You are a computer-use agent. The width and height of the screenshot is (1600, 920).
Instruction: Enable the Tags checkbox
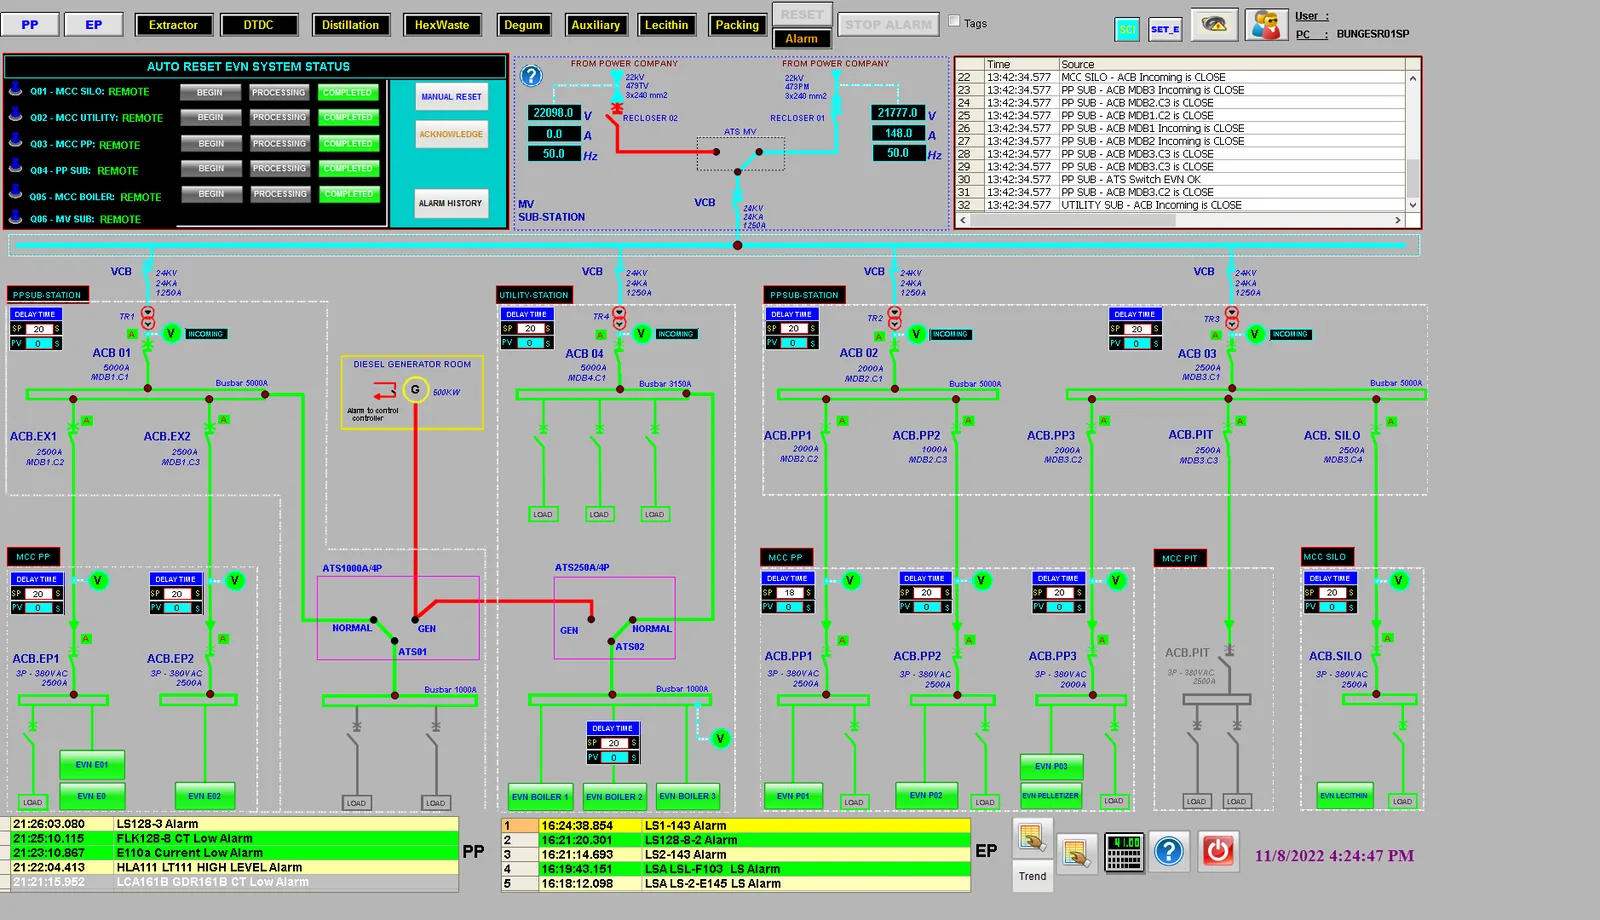tap(954, 21)
